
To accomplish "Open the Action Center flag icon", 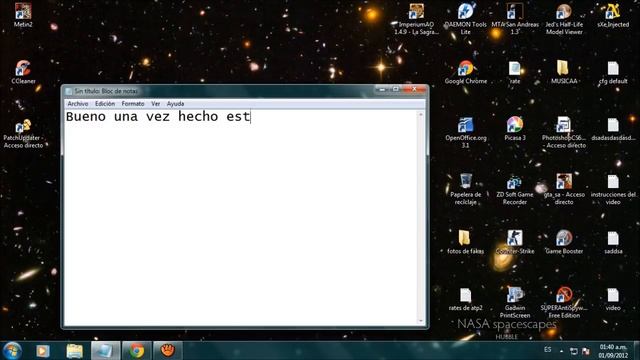I will point(586,351).
